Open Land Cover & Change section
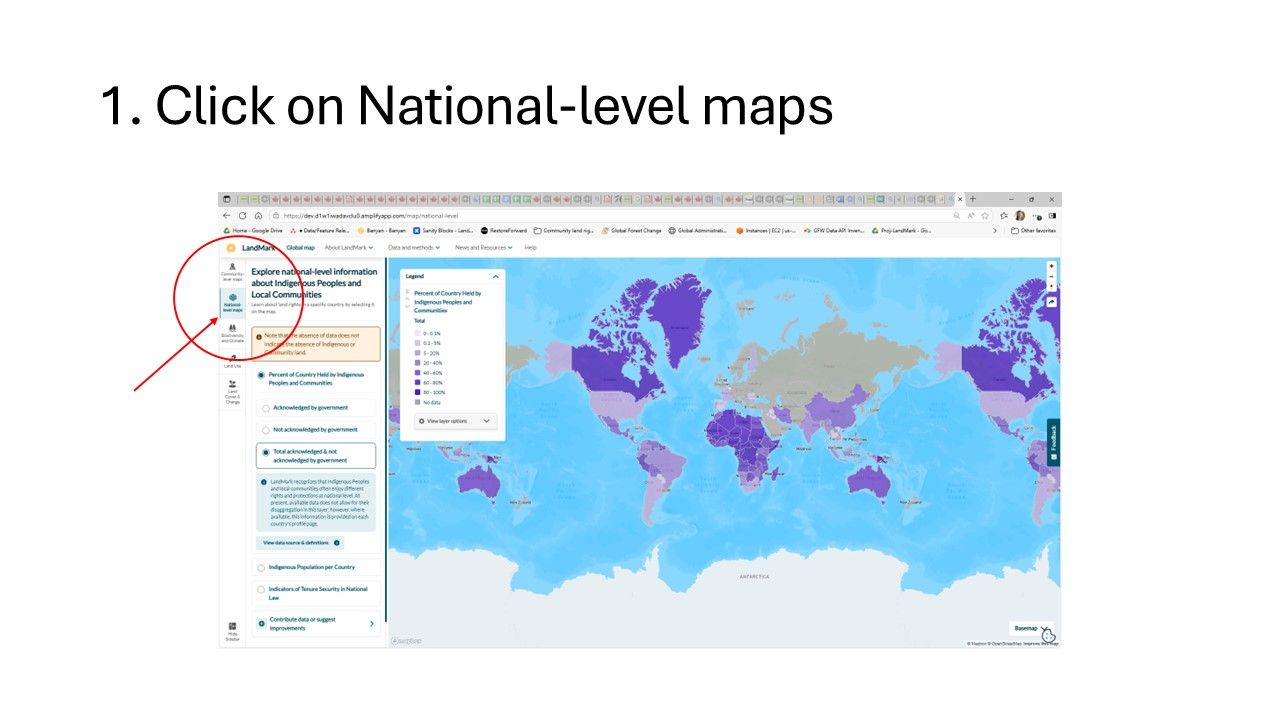The image size is (1280, 720). [x=232, y=391]
